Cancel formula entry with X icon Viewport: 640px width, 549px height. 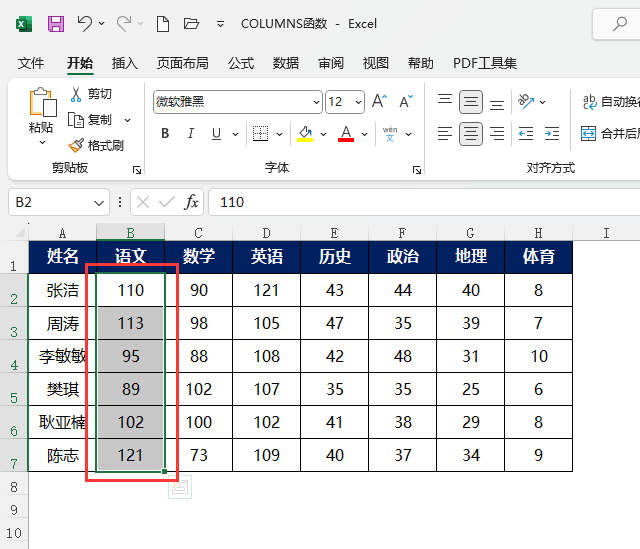pyautogui.click(x=143, y=202)
